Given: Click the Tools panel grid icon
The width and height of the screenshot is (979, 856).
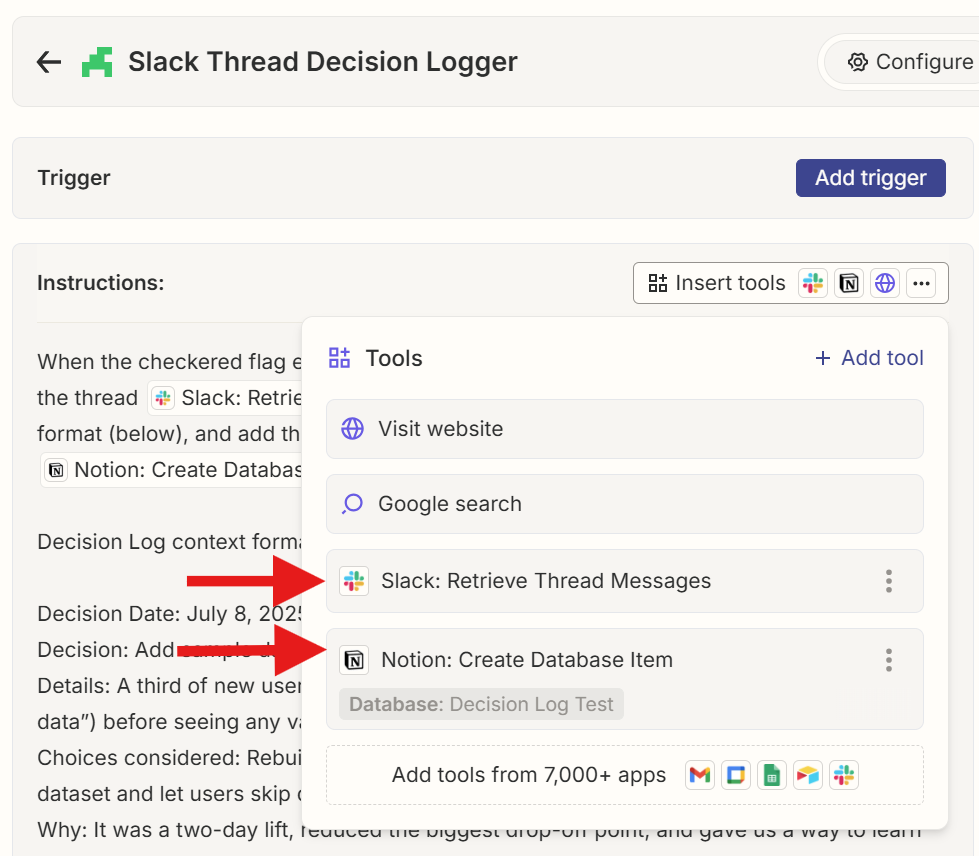Looking at the screenshot, I should [340, 358].
